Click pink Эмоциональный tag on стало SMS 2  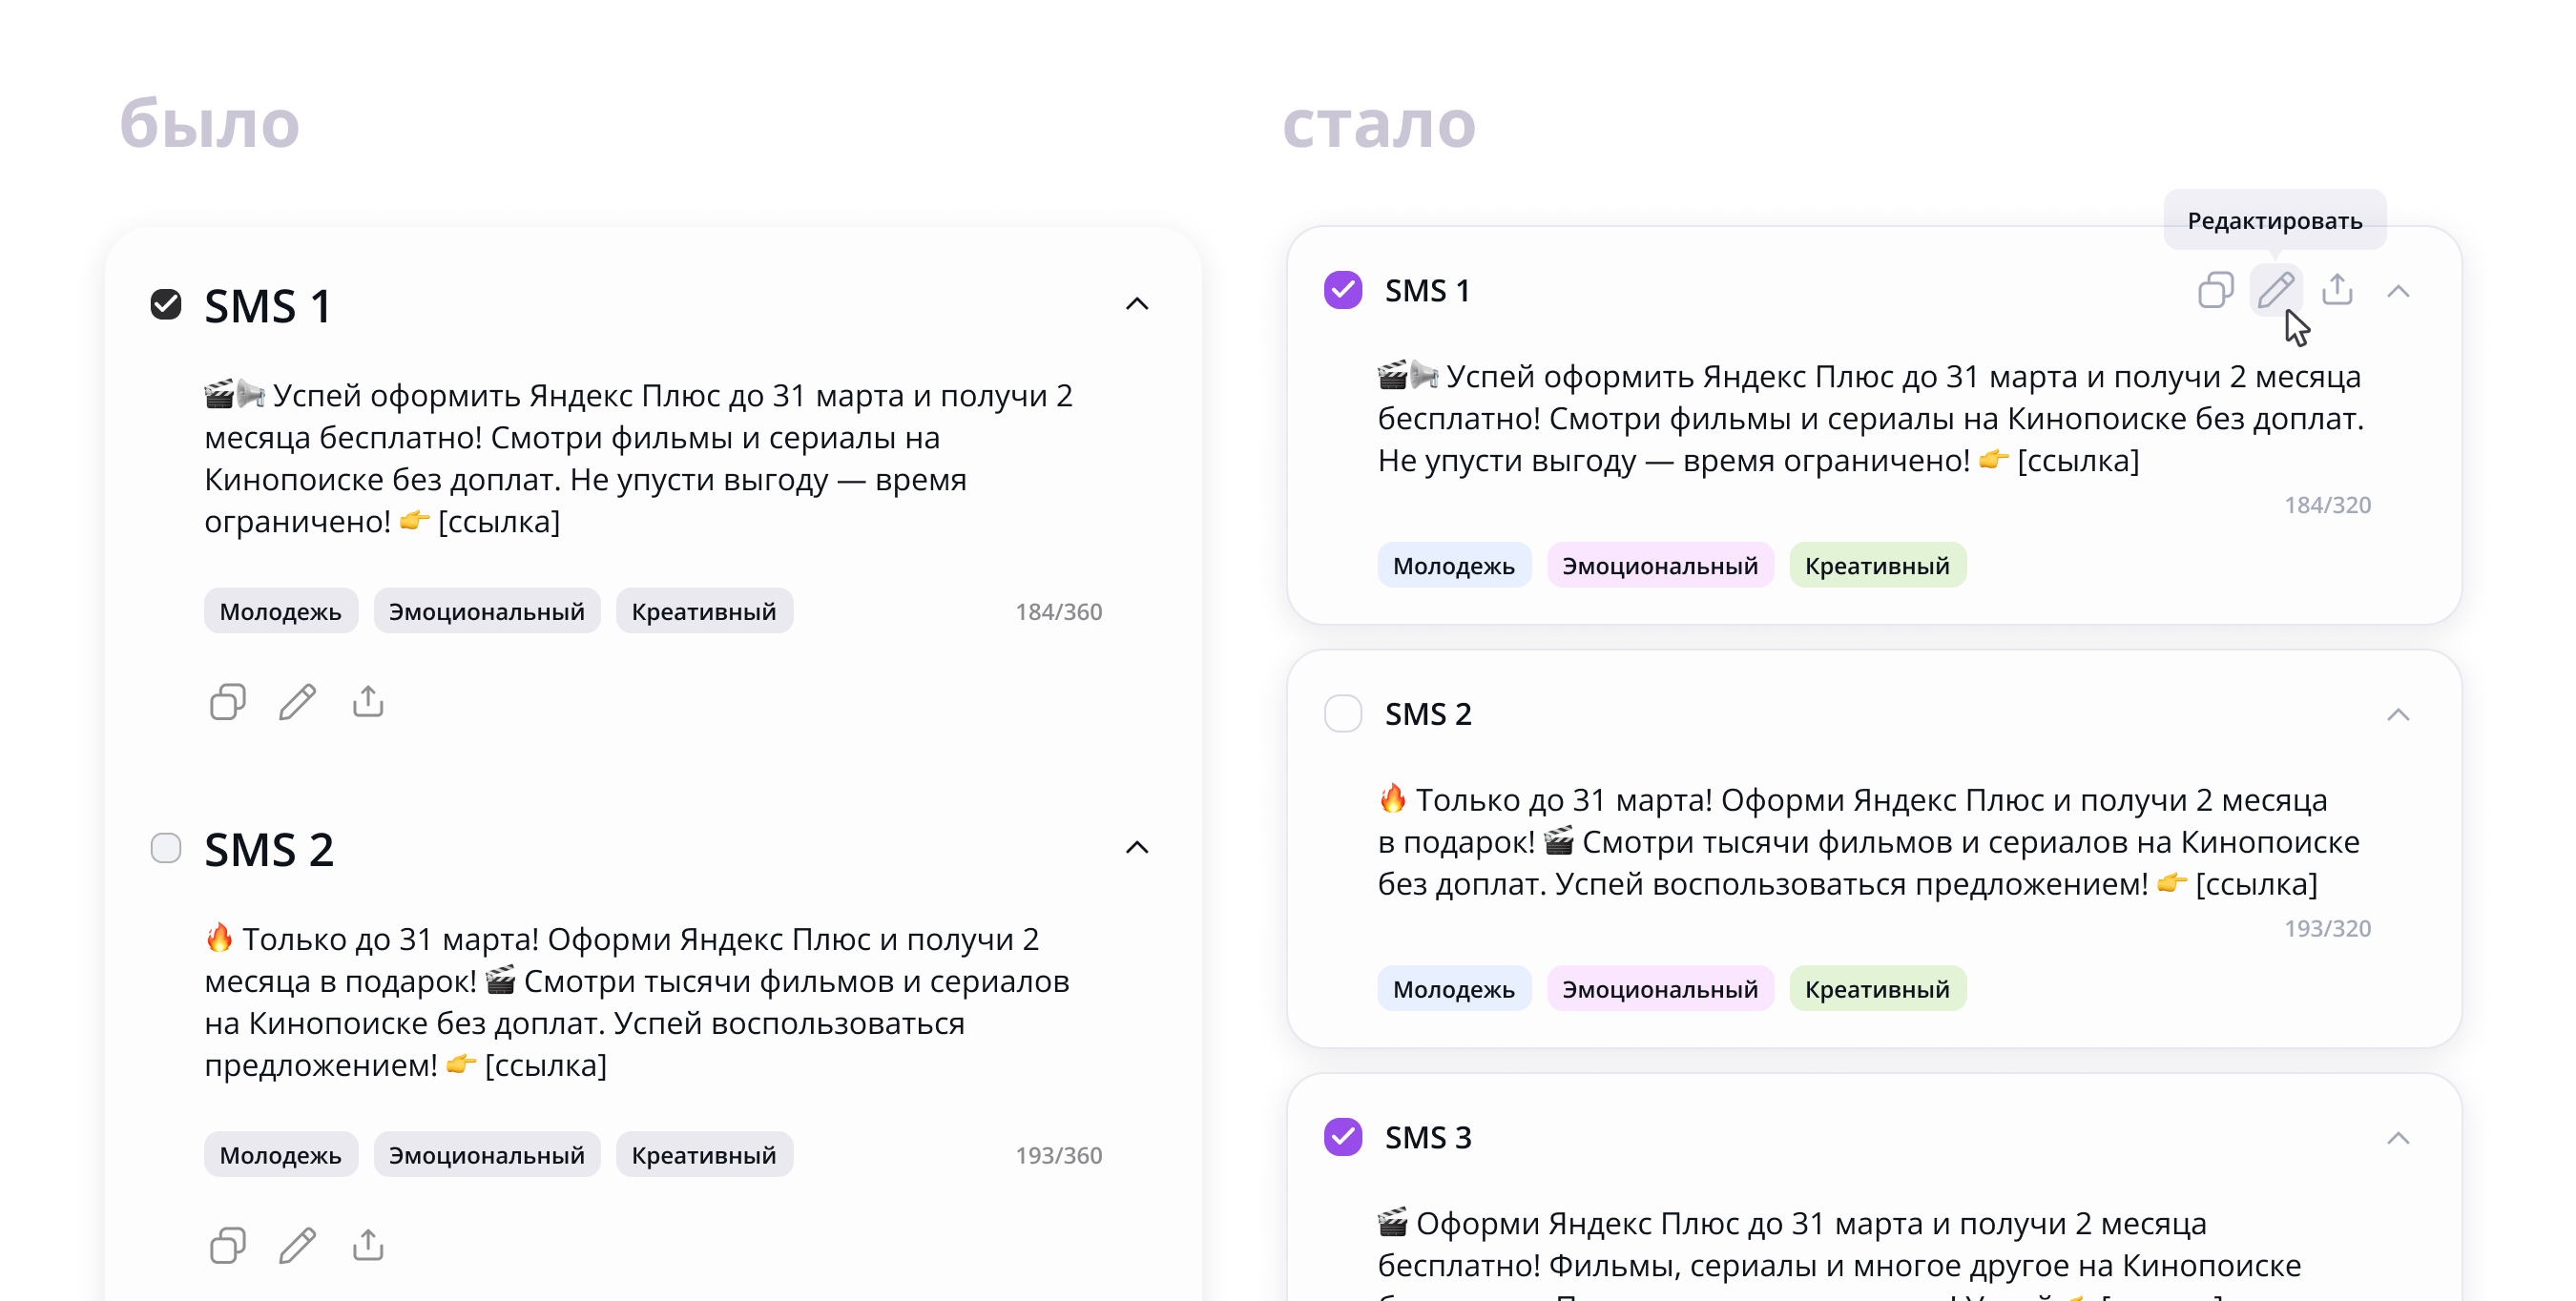[x=1660, y=989]
